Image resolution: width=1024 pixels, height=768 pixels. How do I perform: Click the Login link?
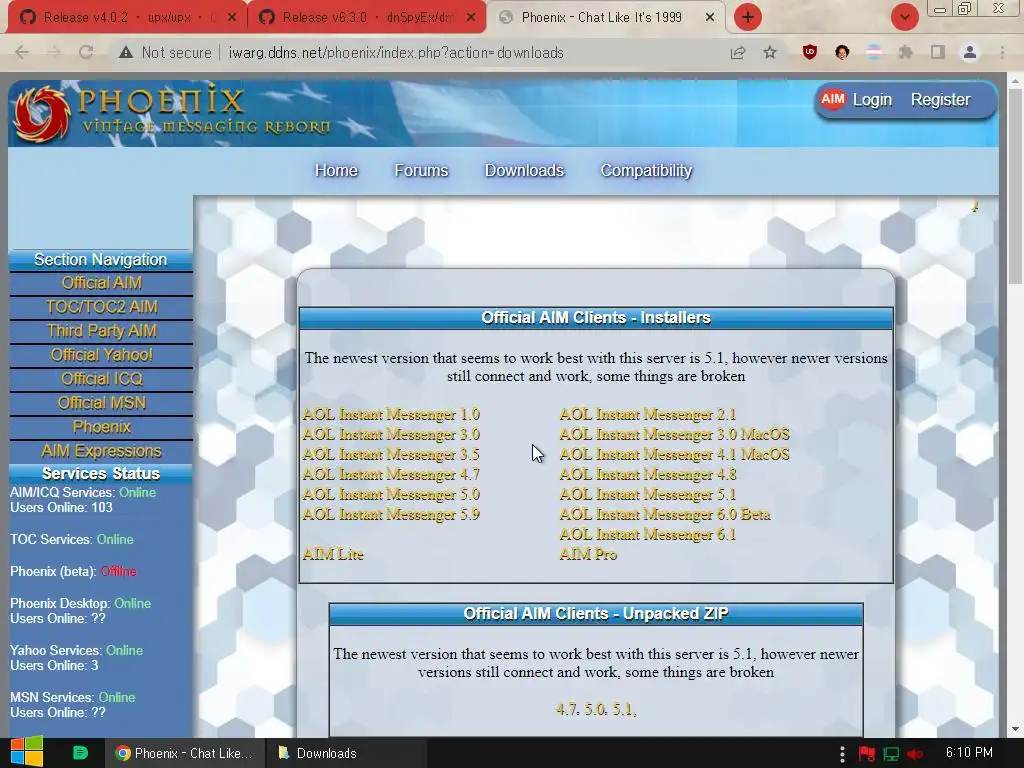click(872, 100)
